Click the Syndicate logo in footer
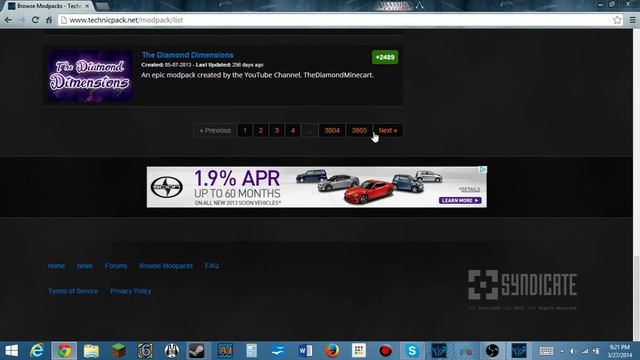 coord(522,285)
